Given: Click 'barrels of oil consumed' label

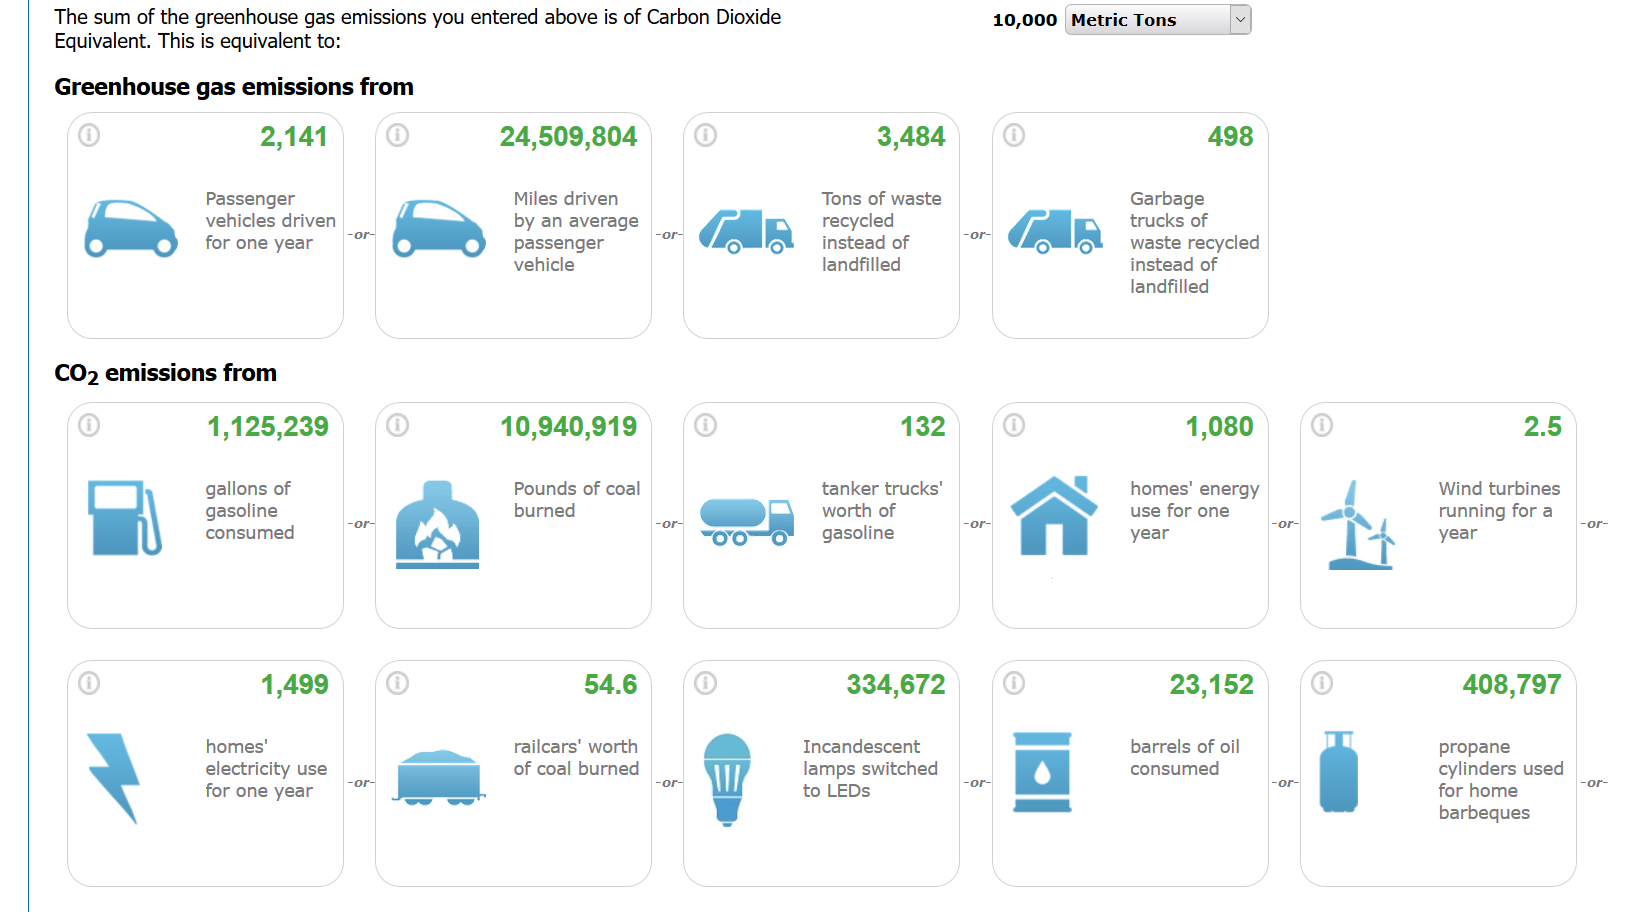Looking at the screenshot, I should pyautogui.click(x=1185, y=758).
